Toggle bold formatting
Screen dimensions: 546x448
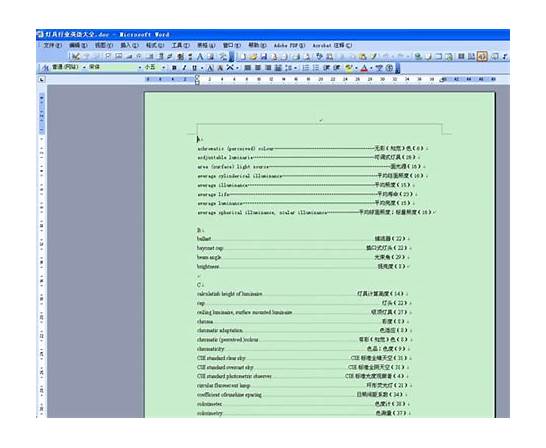point(174,68)
